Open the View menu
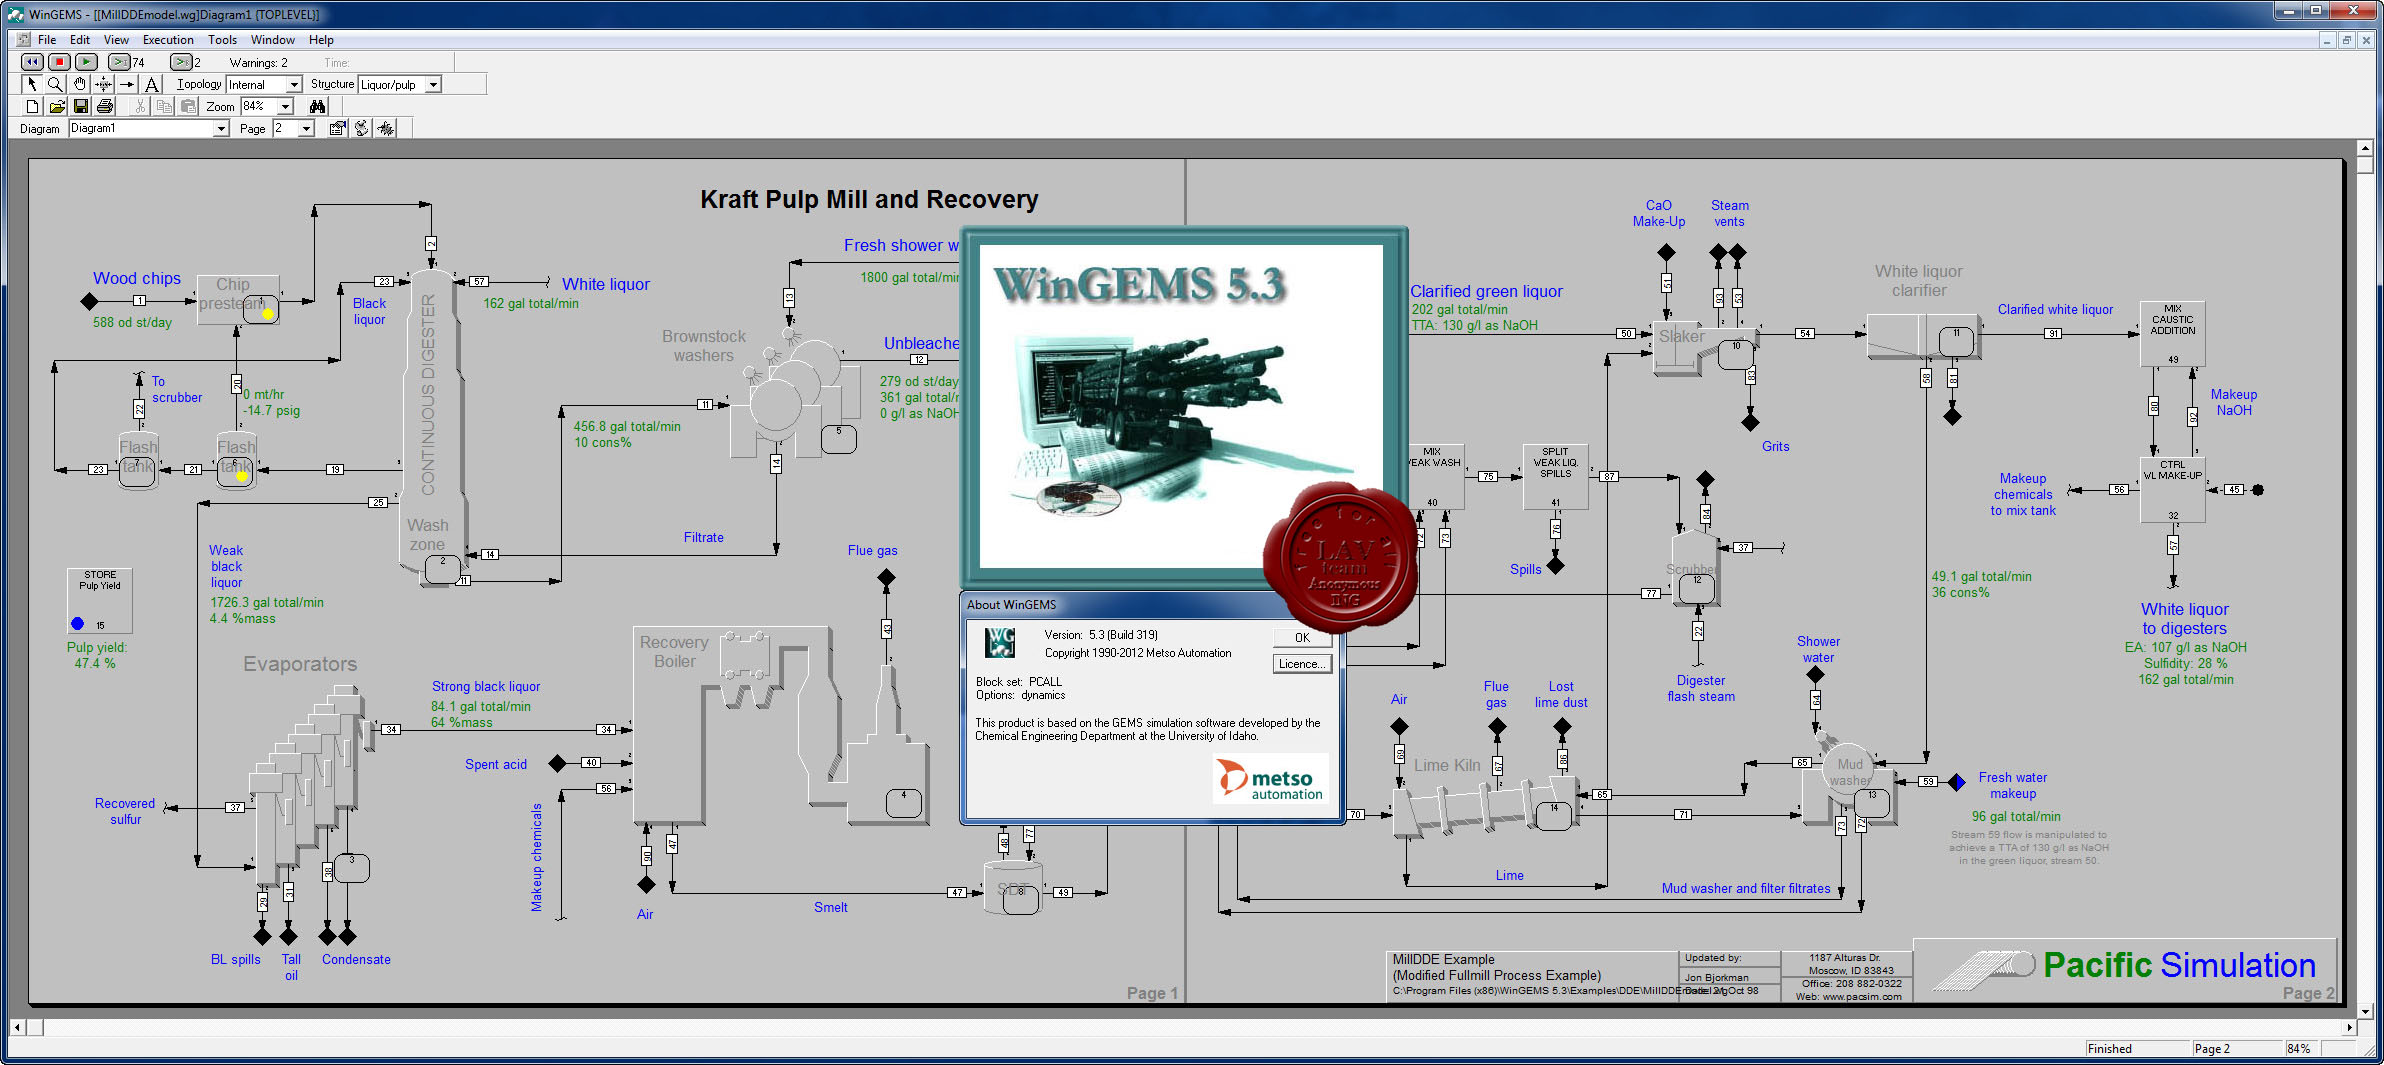The width and height of the screenshot is (2384, 1065). [116, 40]
